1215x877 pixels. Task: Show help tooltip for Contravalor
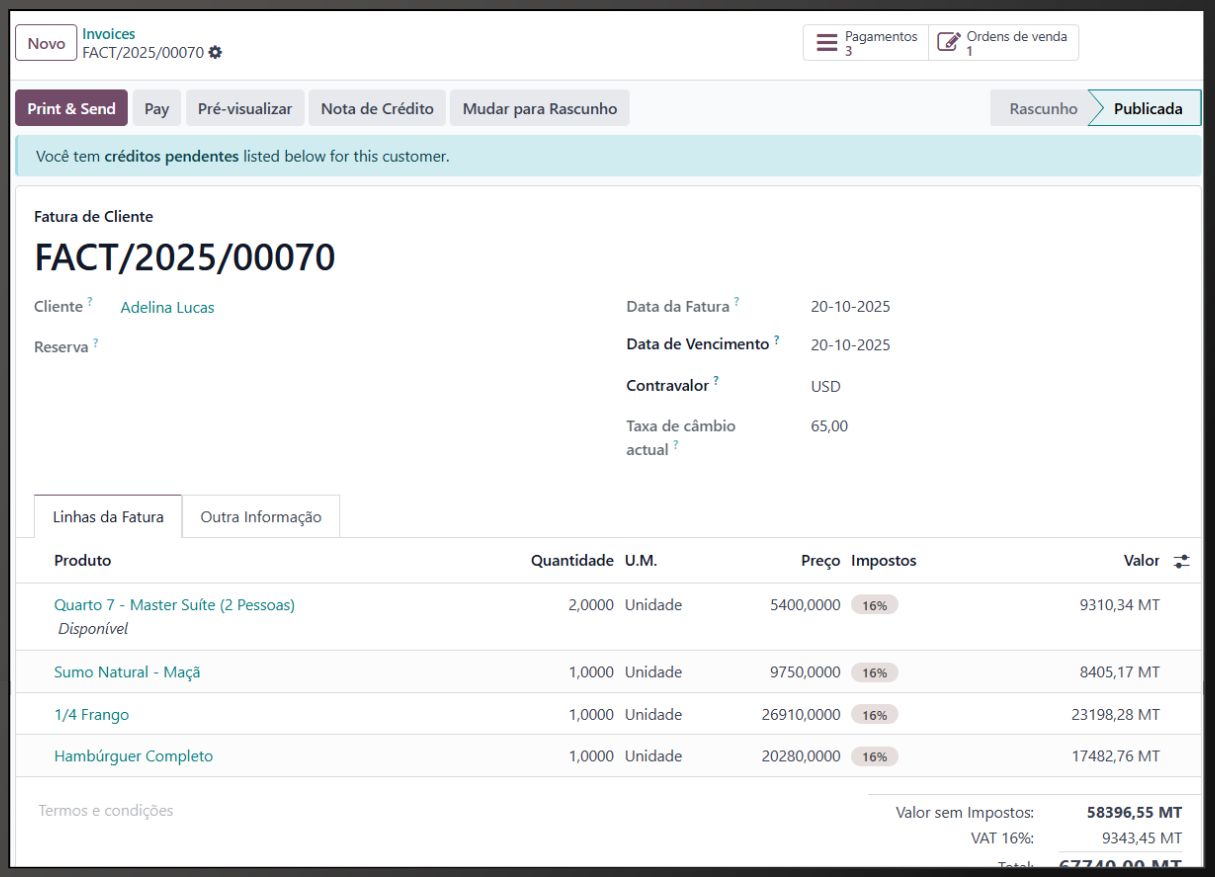tap(716, 380)
